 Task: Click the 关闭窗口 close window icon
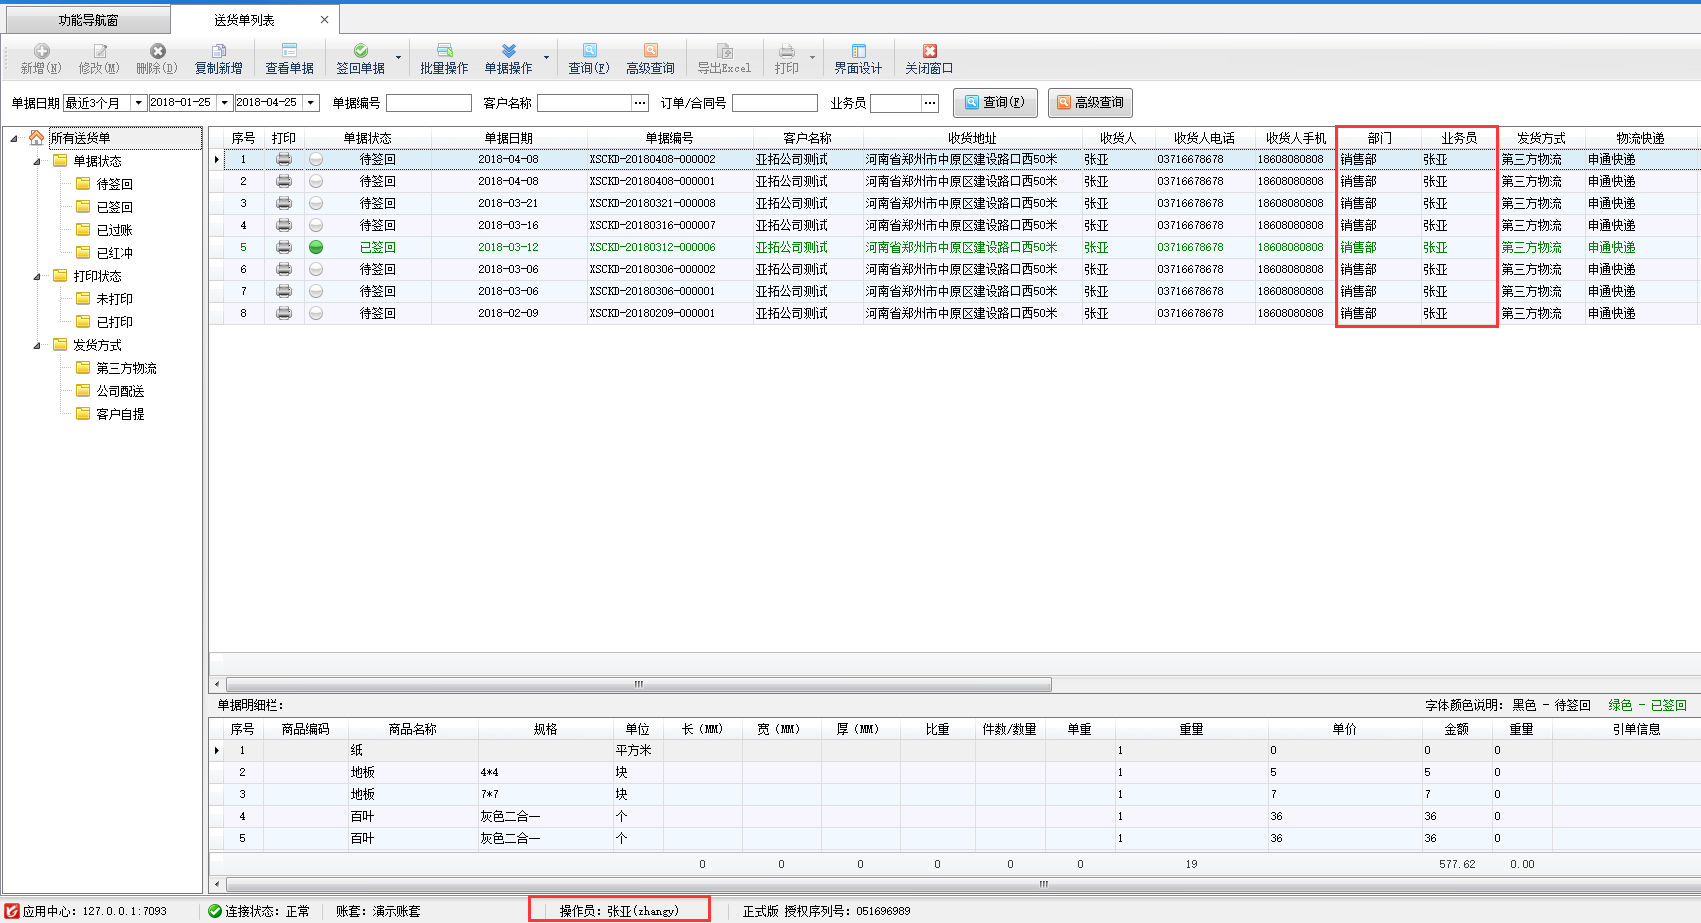point(929,51)
